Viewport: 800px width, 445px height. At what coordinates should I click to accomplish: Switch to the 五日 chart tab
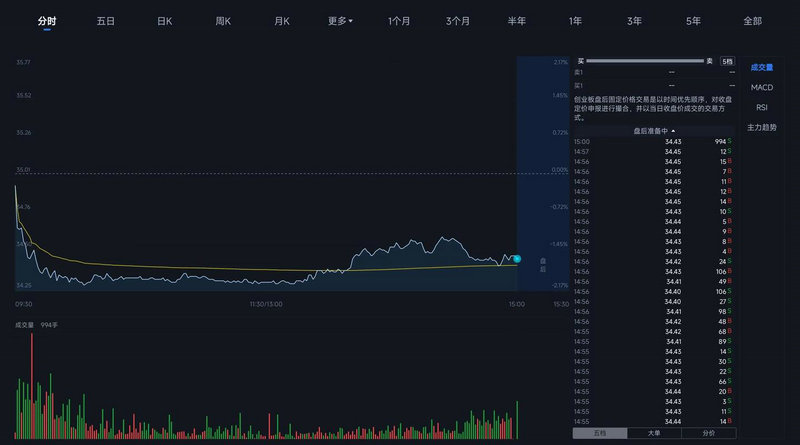click(x=106, y=21)
